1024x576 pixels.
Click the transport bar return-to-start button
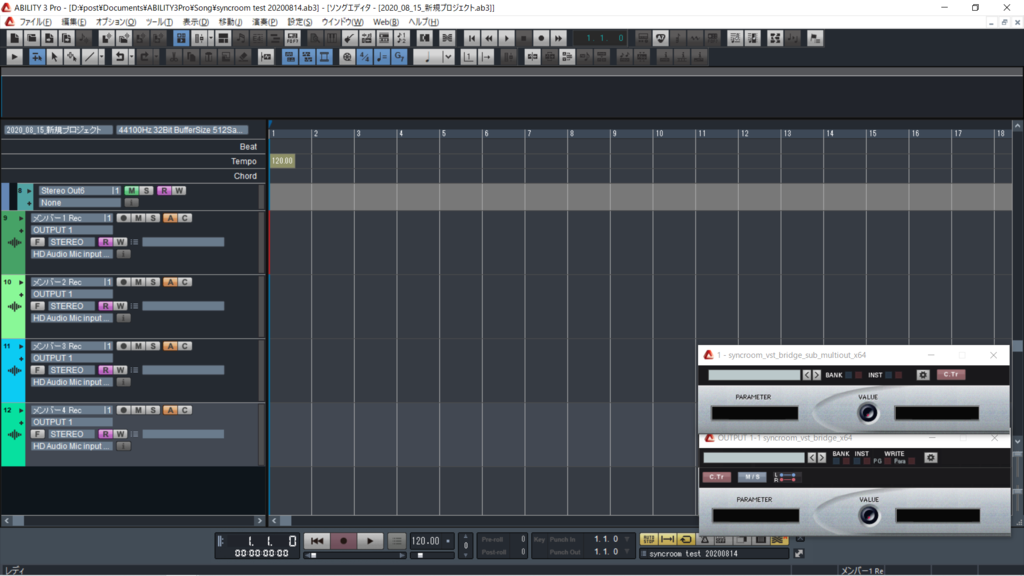(x=317, y=541)
